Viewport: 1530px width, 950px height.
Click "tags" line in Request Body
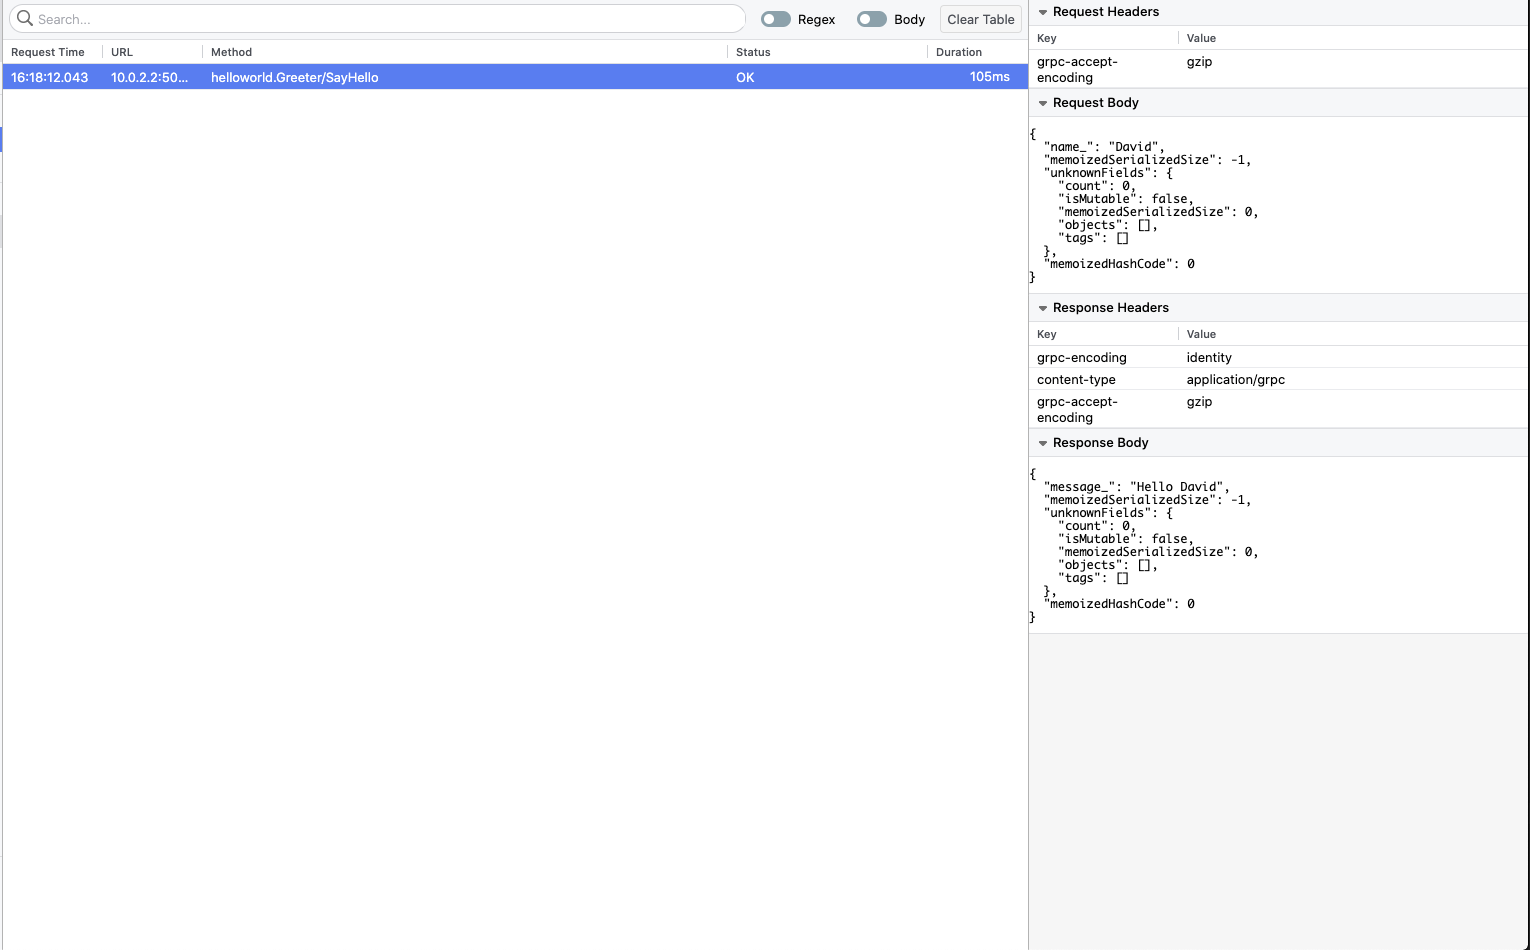coord(1093,238)
